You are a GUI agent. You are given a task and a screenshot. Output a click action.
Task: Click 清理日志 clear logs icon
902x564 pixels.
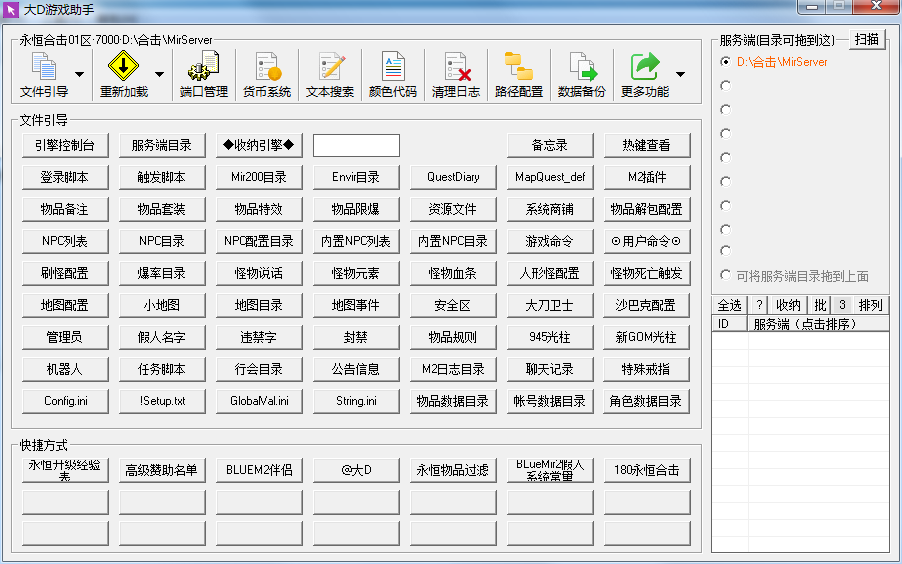click(456, 74)
